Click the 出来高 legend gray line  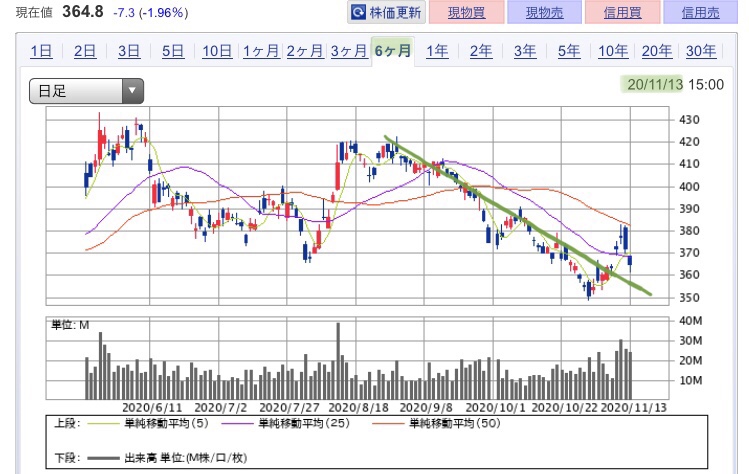103,459
